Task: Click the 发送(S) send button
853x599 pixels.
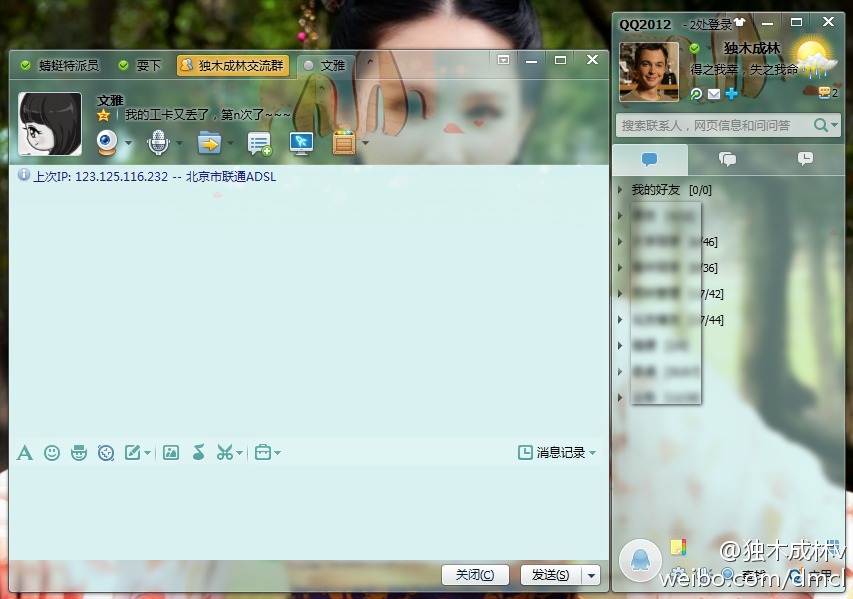Action: pyautogui.click(x=551, y=575)
